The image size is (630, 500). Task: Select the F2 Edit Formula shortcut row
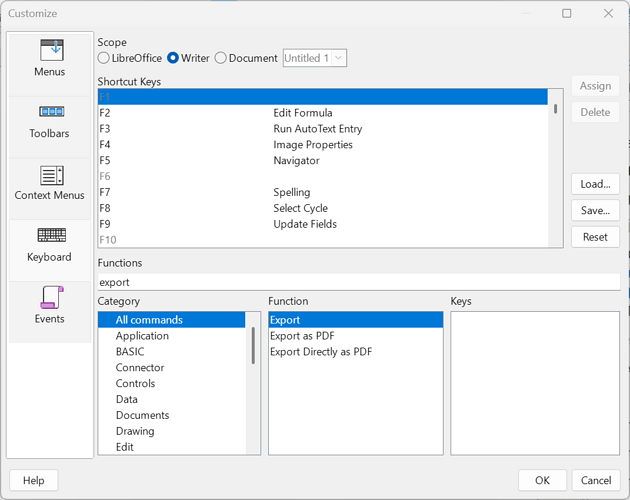323,113
